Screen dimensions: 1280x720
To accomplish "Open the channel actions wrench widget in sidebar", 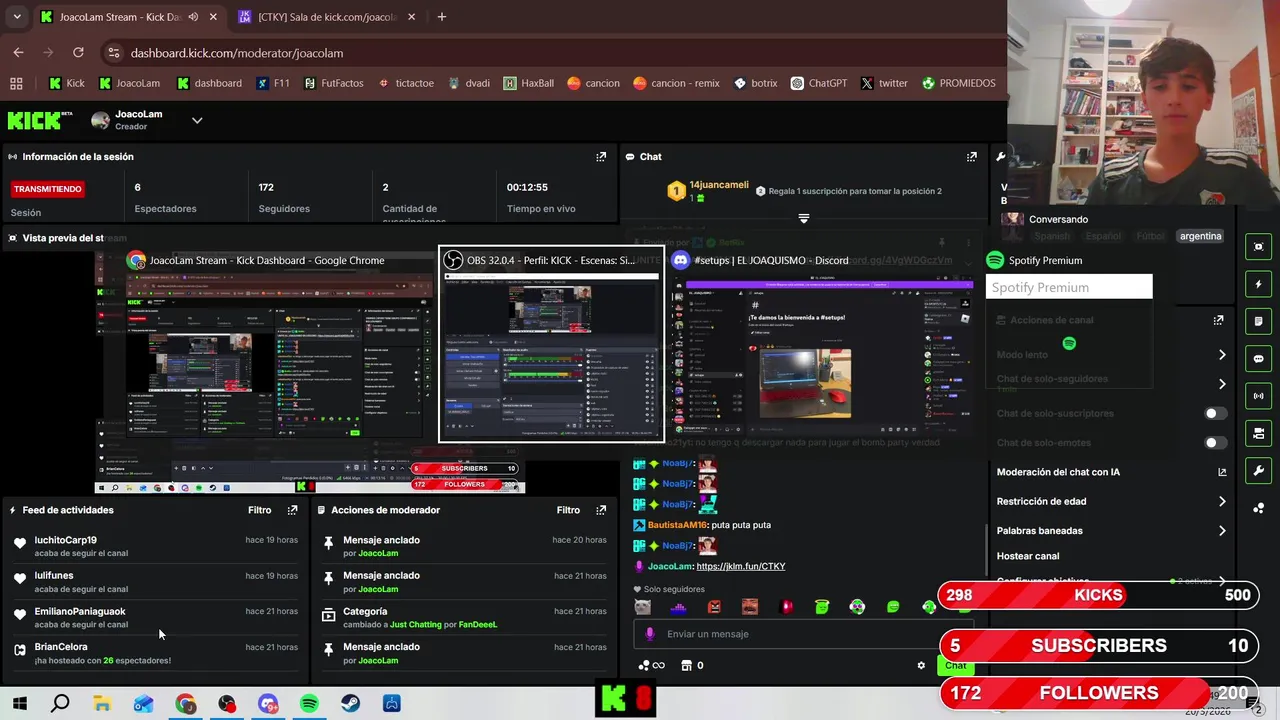I will (x=1258, y=471).
